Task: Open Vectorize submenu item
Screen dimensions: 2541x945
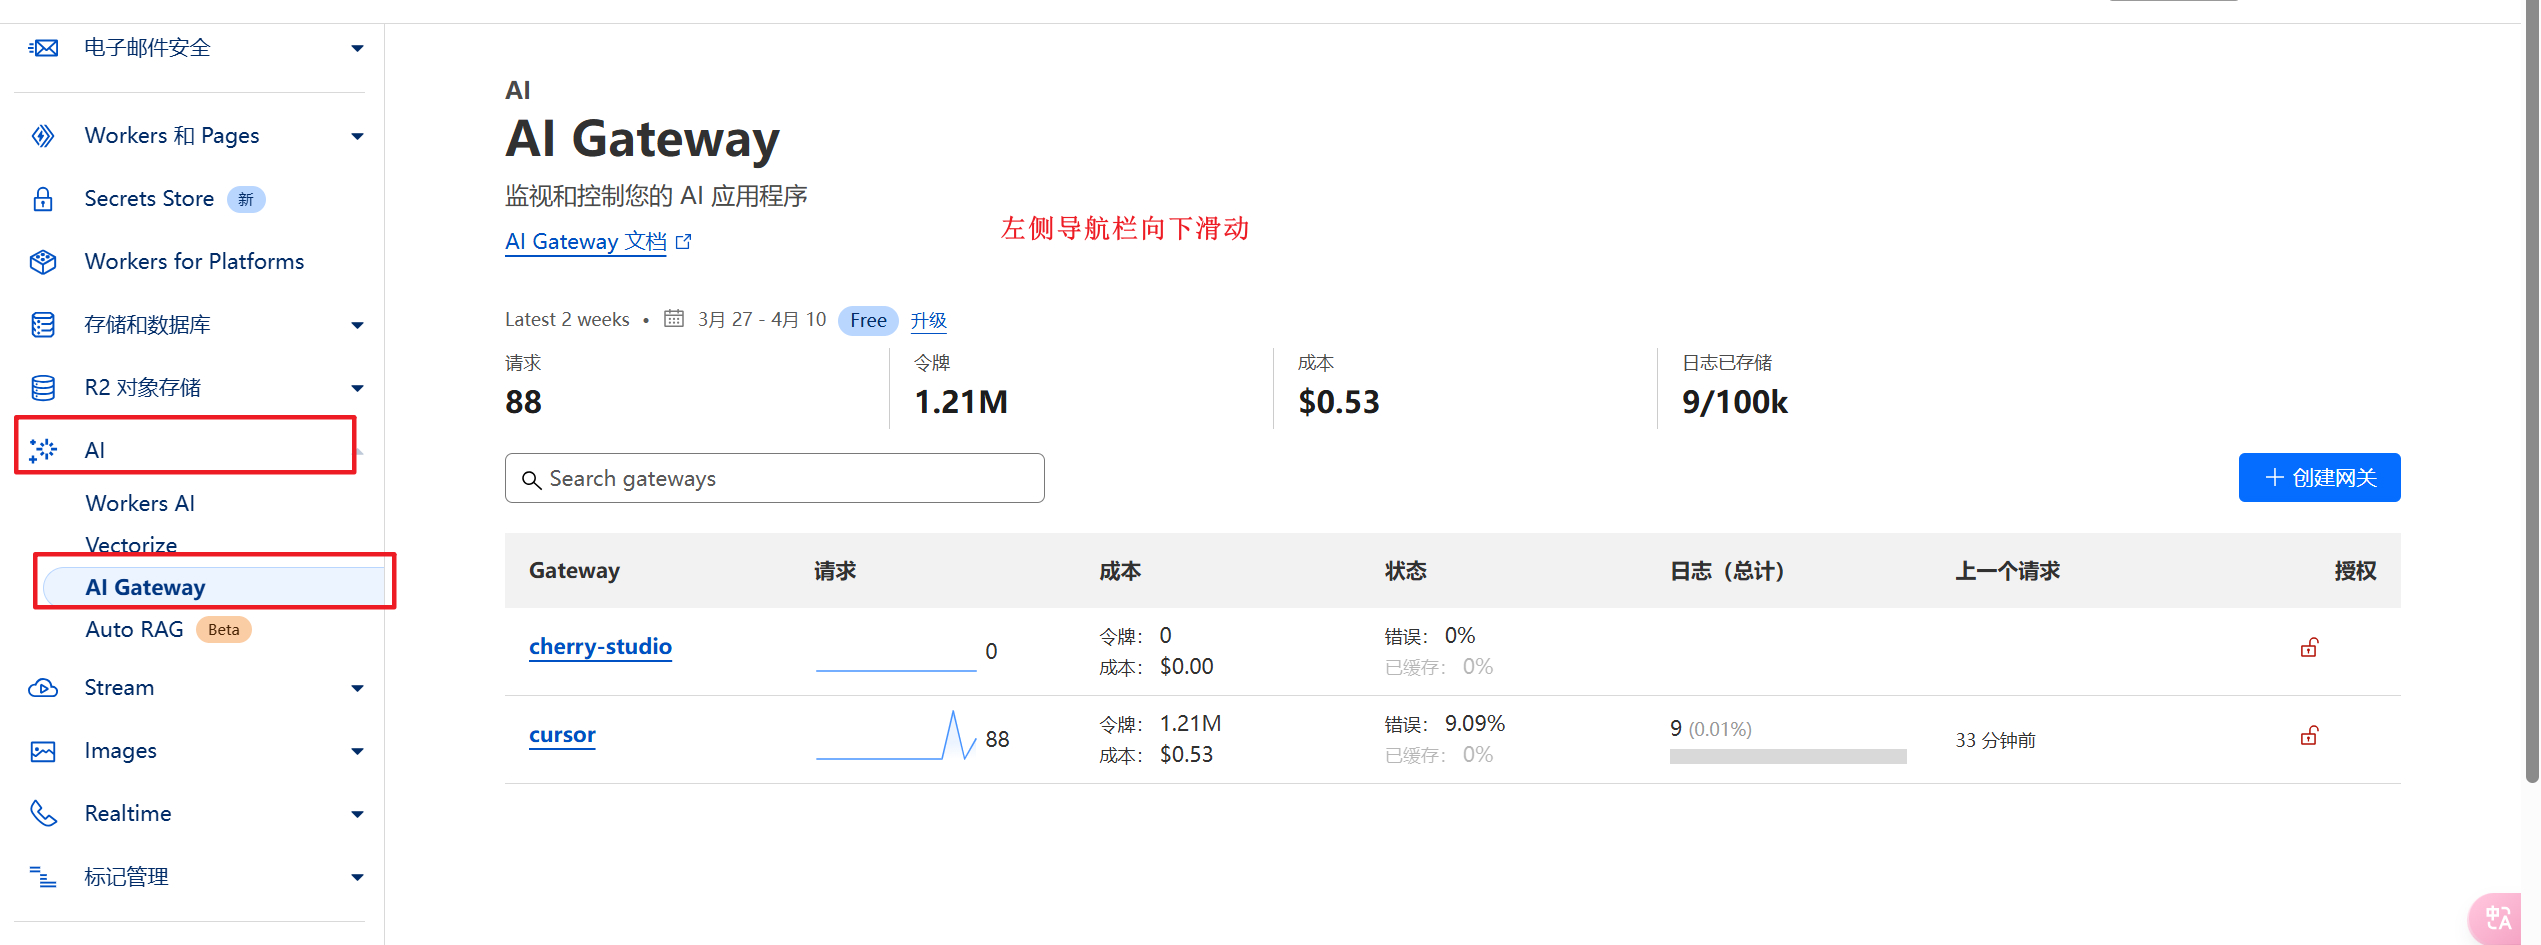Action: click(131, 545)
